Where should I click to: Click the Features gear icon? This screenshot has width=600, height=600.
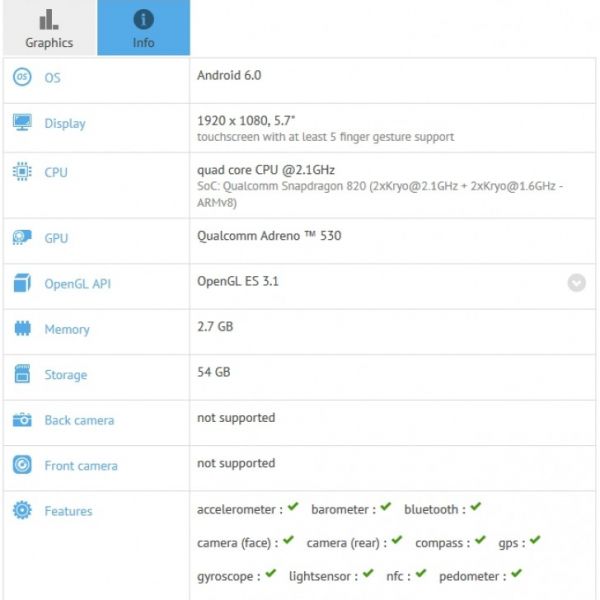(x=22, y=511)
